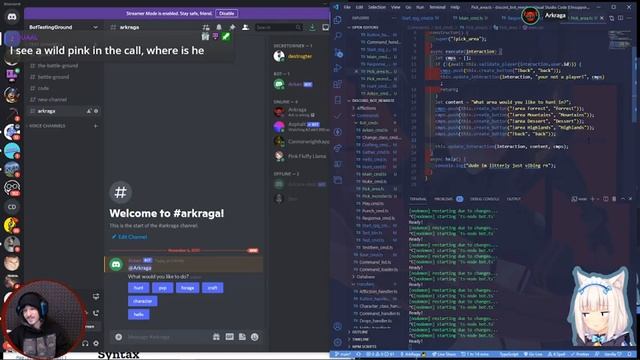The width and height of the screenshot is (640, 360).
Task: Select member Pink Fluffy Llama
Action: pos(301,156)
